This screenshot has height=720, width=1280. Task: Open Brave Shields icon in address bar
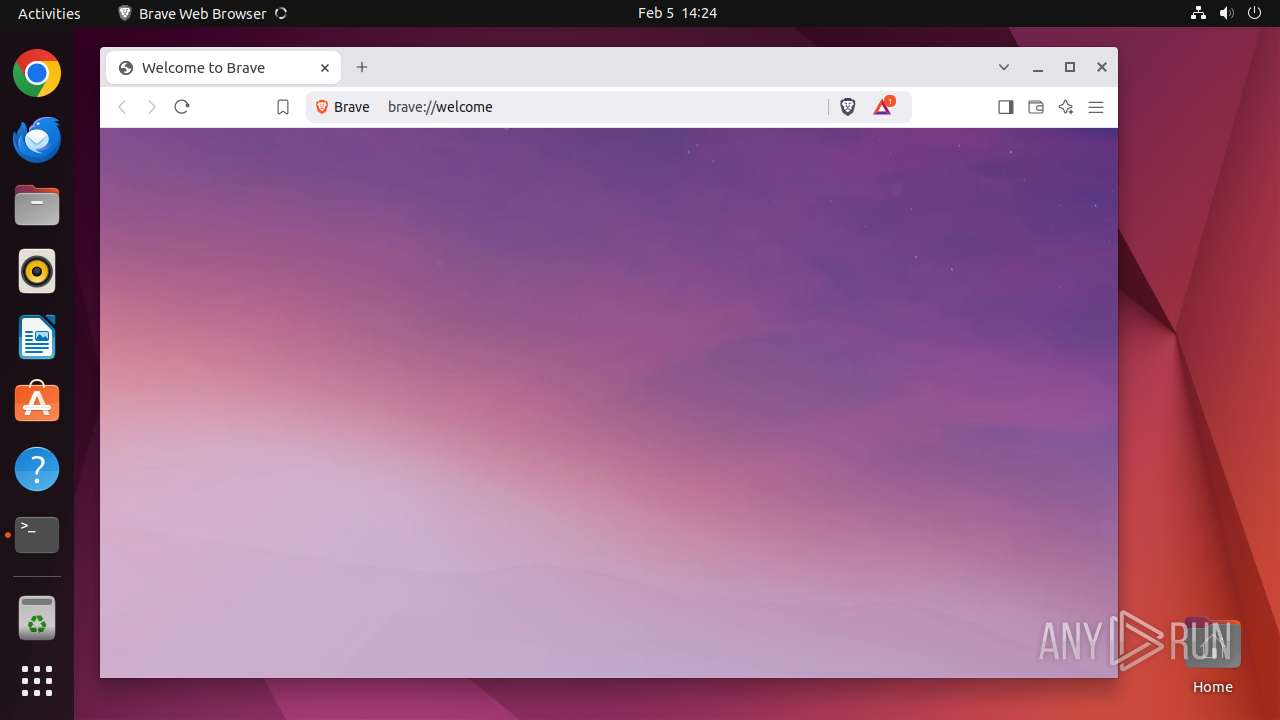848,107
